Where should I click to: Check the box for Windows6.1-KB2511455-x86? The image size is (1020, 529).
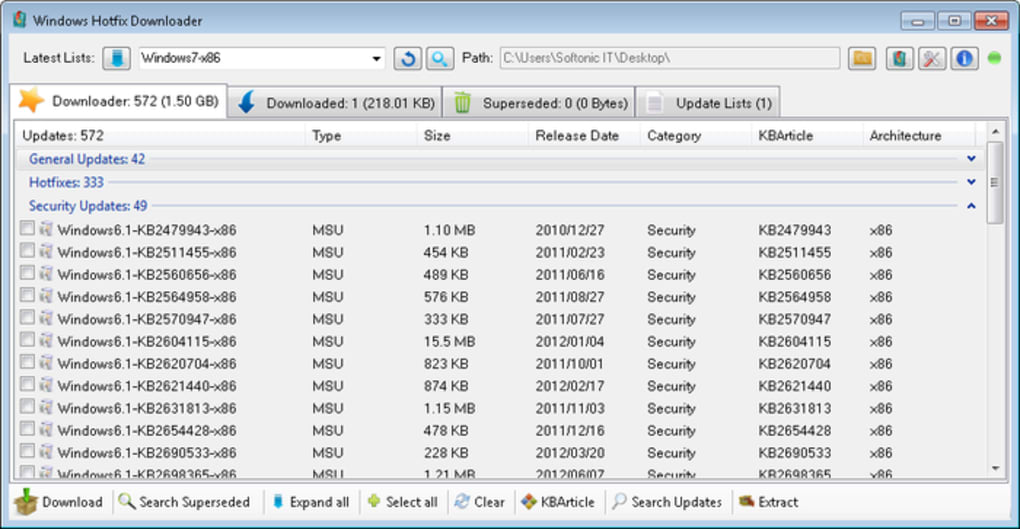tap(27, 251)
